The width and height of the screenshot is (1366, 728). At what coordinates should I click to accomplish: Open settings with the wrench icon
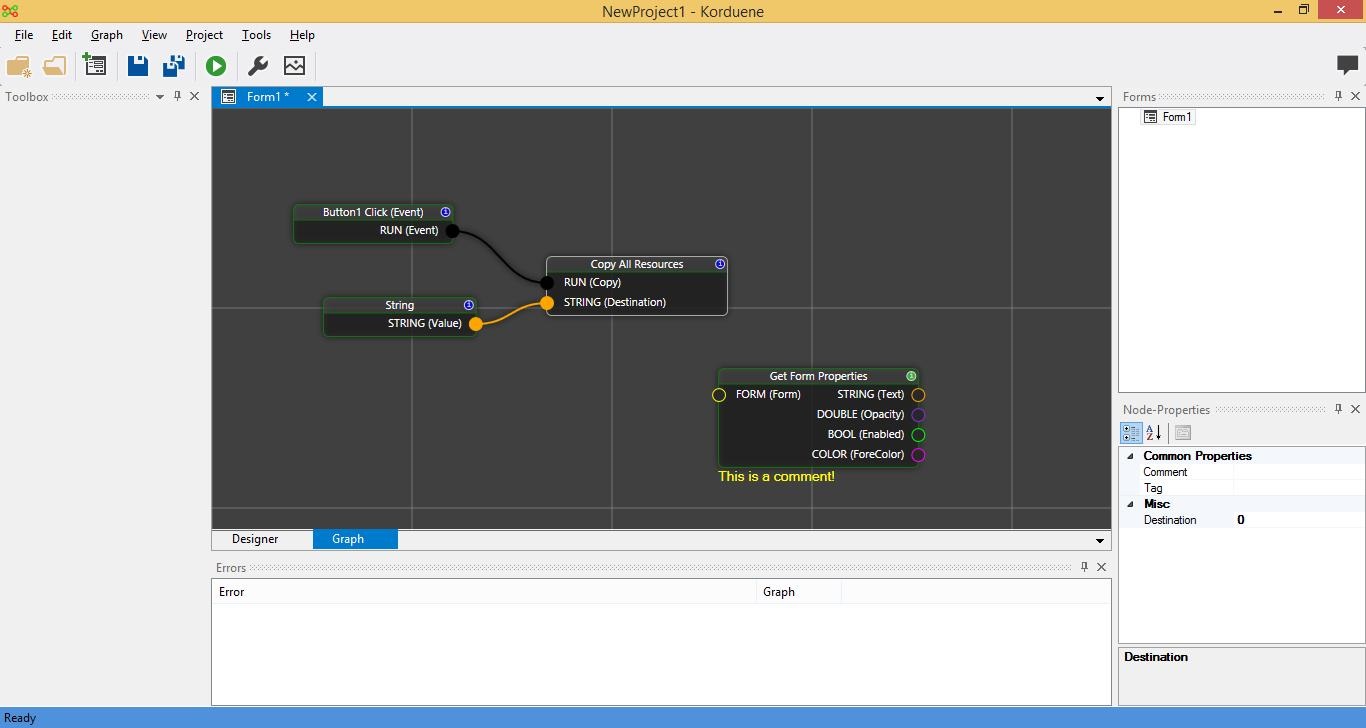click(257, 66)
